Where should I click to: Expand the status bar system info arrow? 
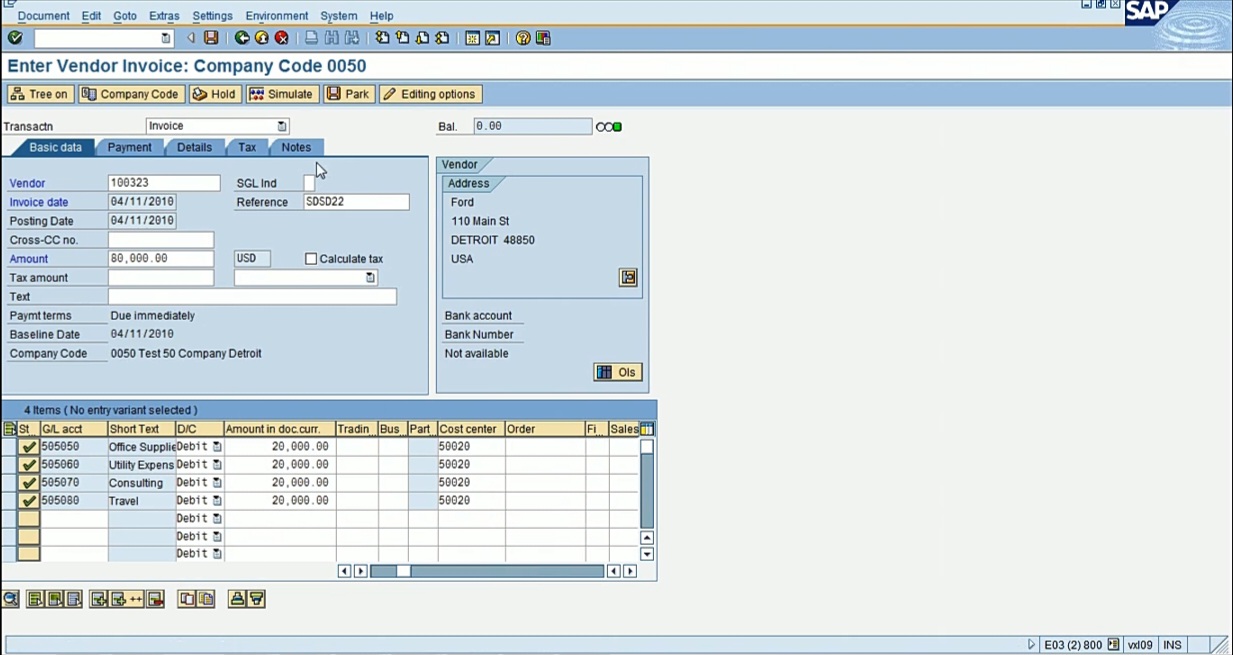pyautogui.click(x=1032, y=645)
